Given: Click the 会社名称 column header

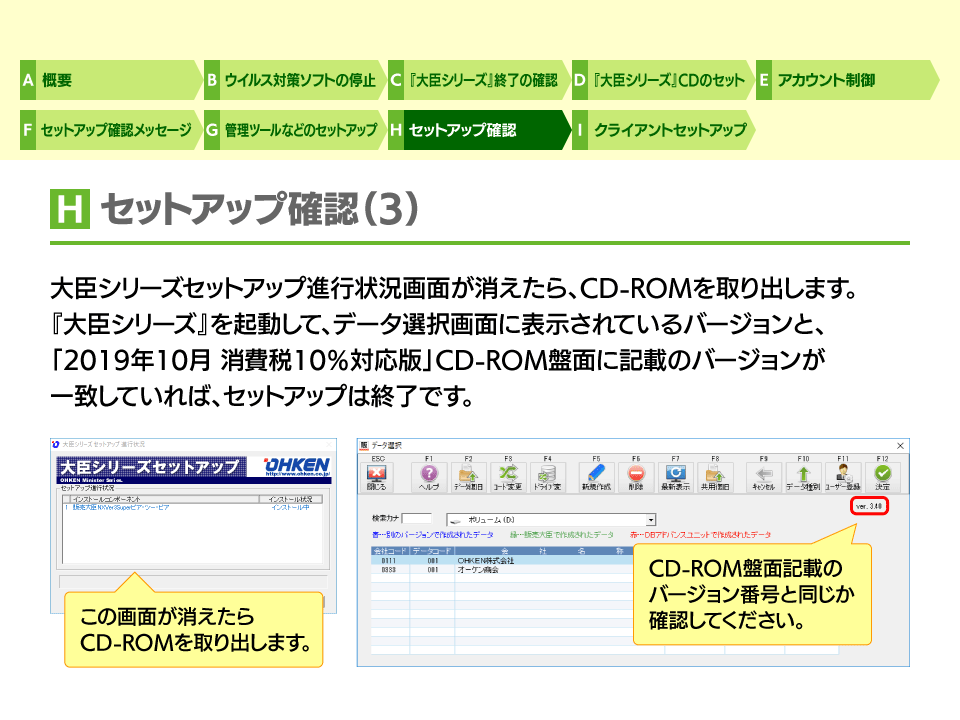Looking at the screenshot, I should 544,551.
